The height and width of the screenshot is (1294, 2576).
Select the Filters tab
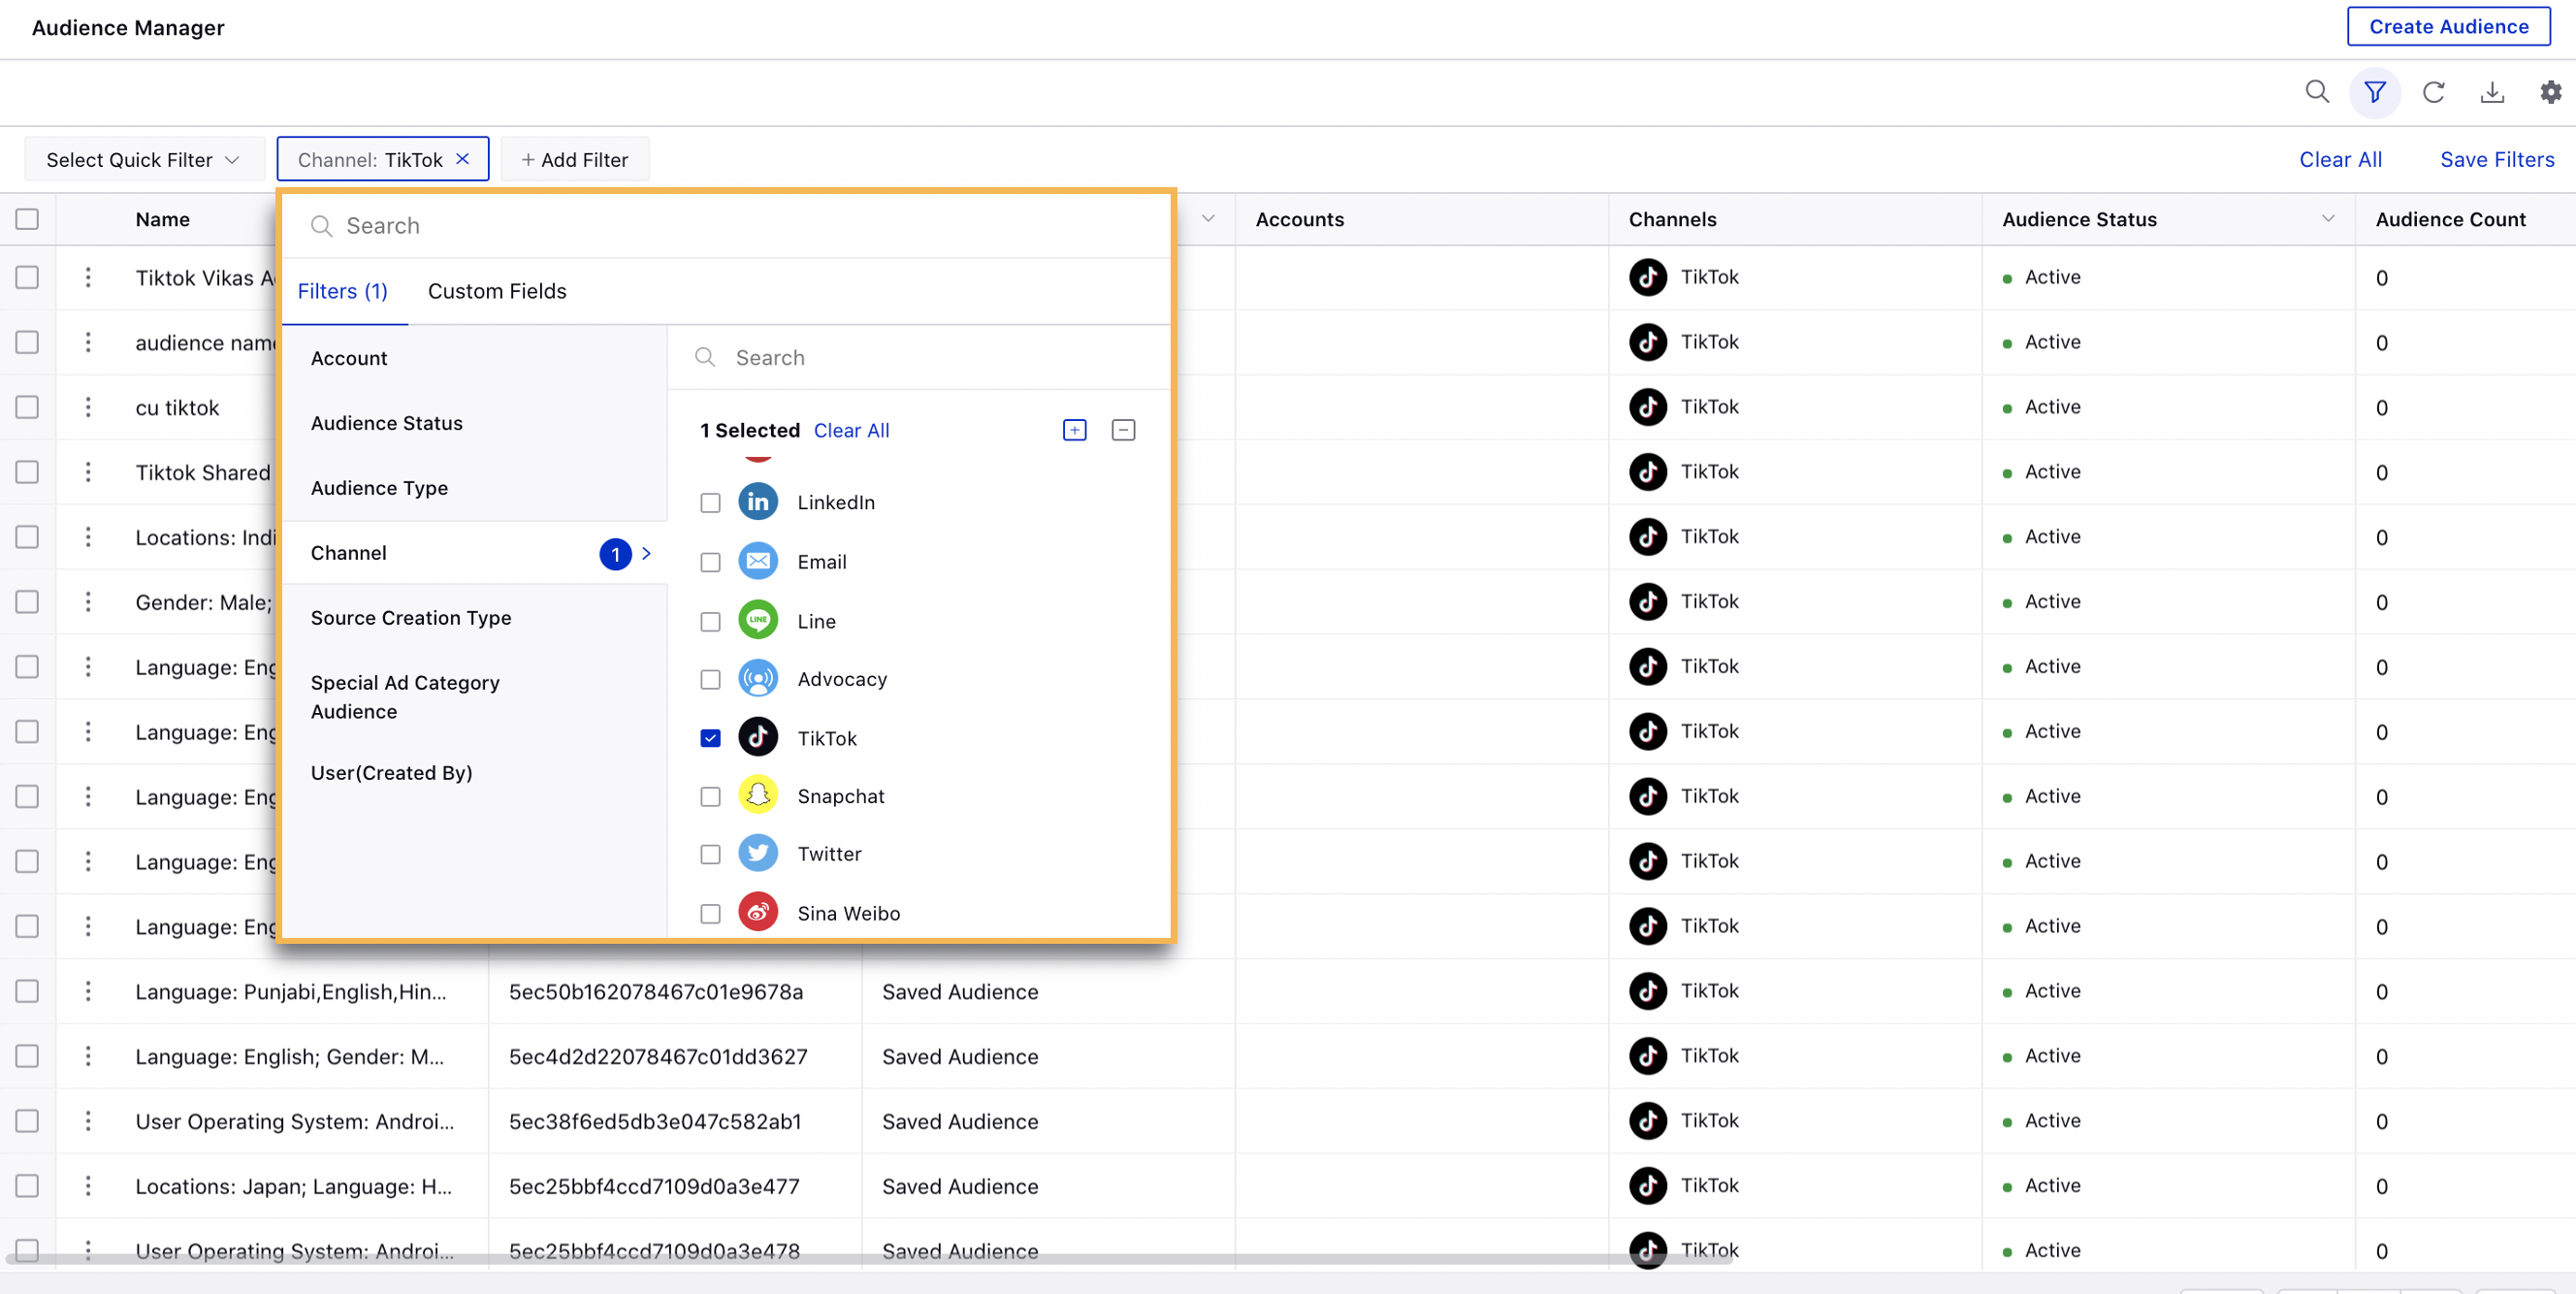coord(341,290)
